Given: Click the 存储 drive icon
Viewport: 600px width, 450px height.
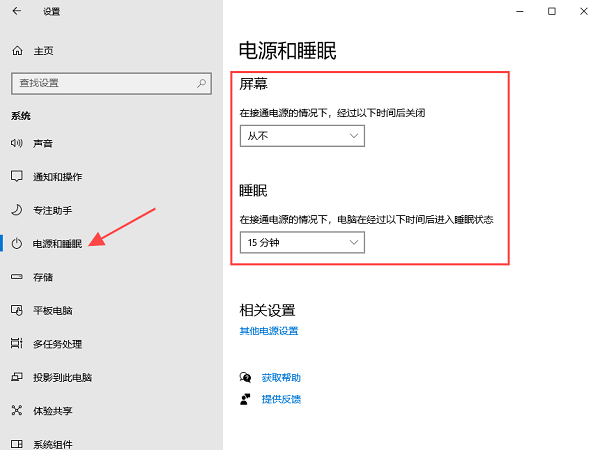Looking at the screenshot, I should click(16, 277).
